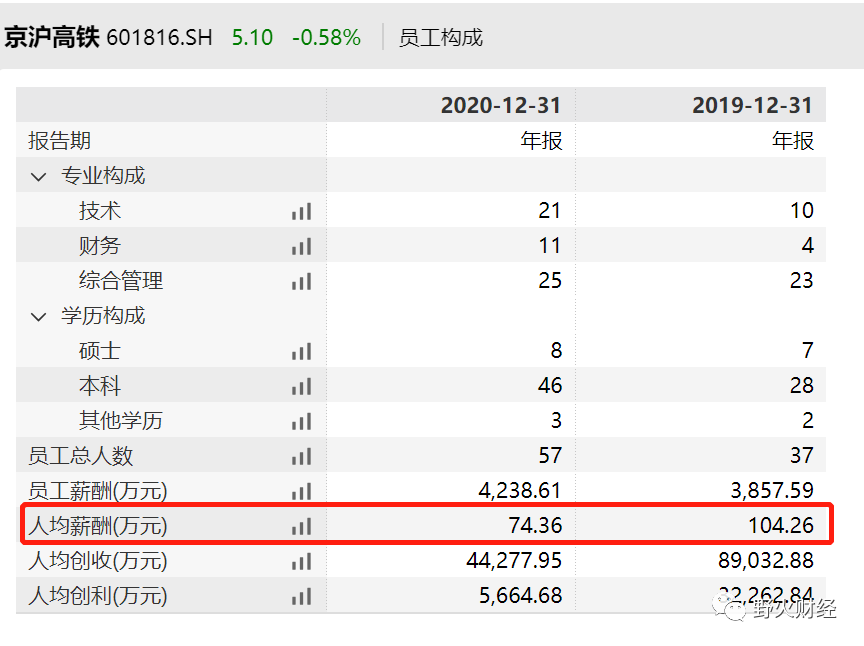Screen dimensions: 864x646
Task: Select the 综合管理 row label
Action: (x=121, y=281)
